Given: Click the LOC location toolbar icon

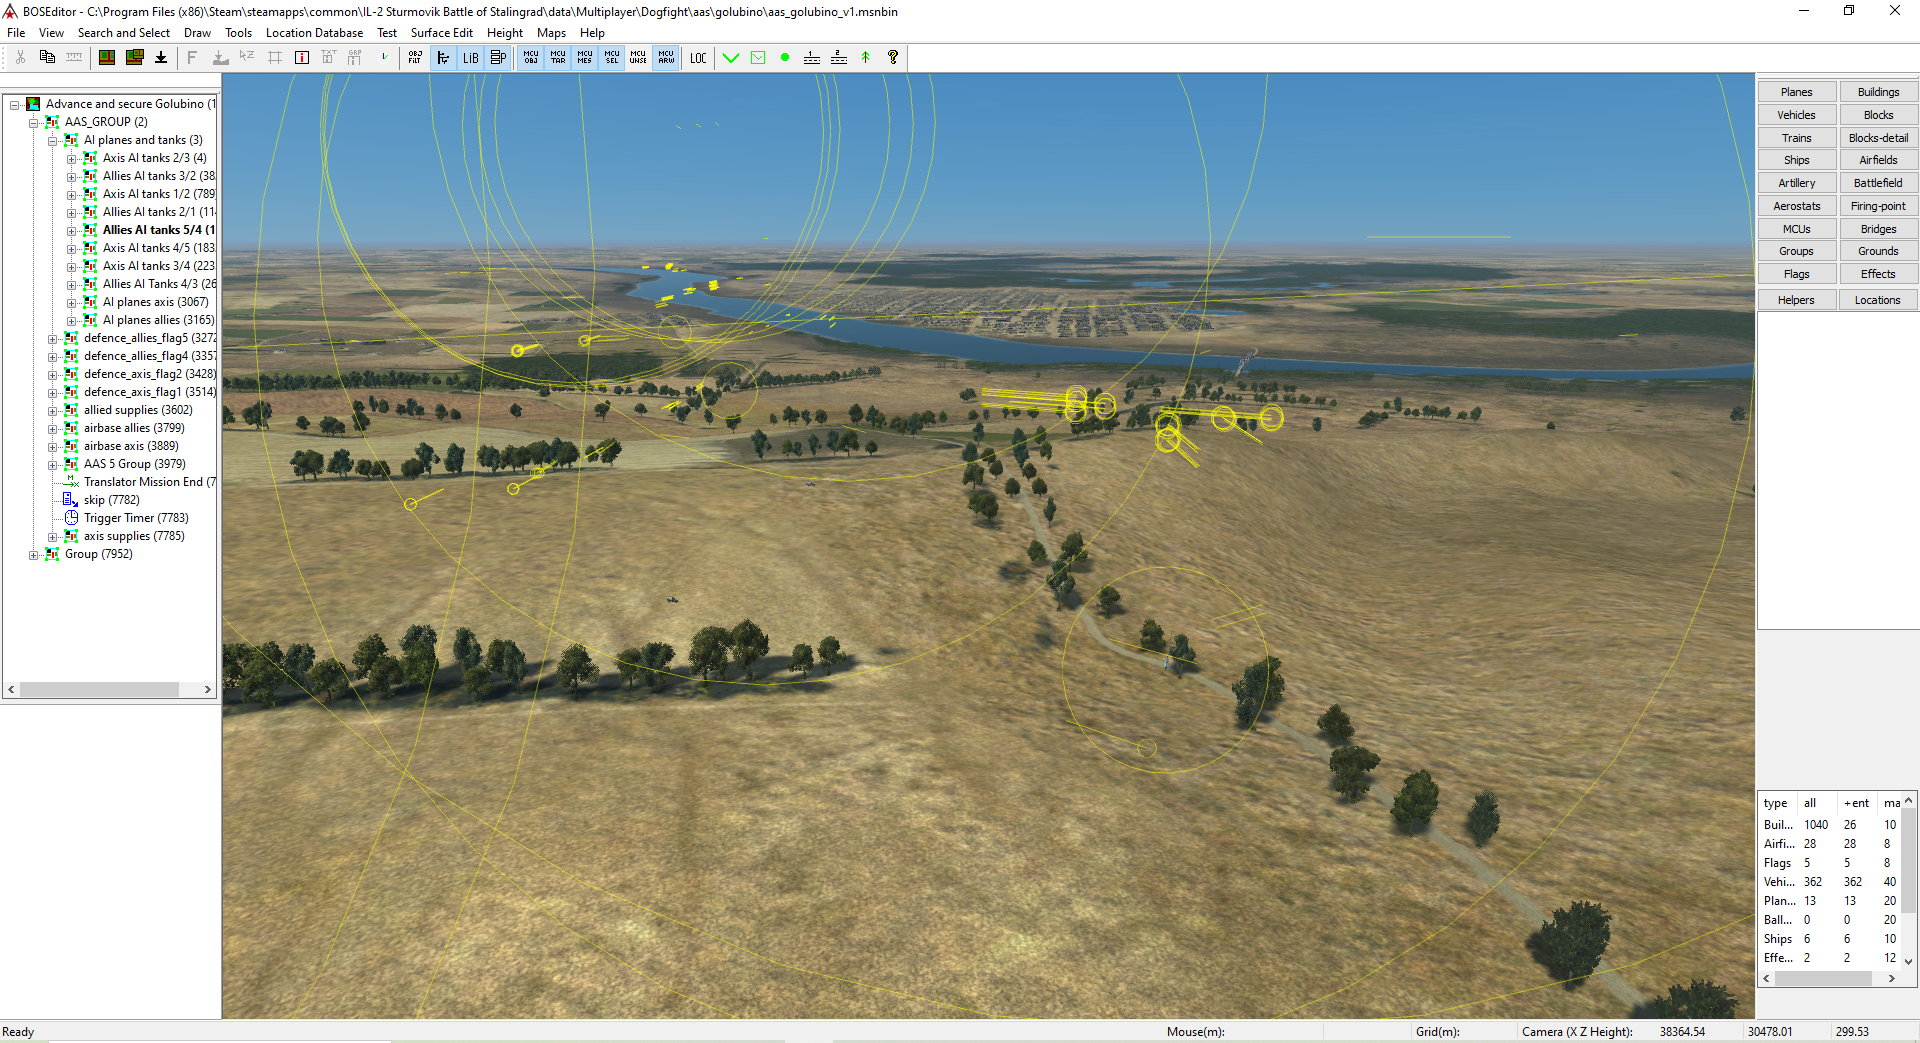Looking at the screenshot, I should tap(698, 58).
